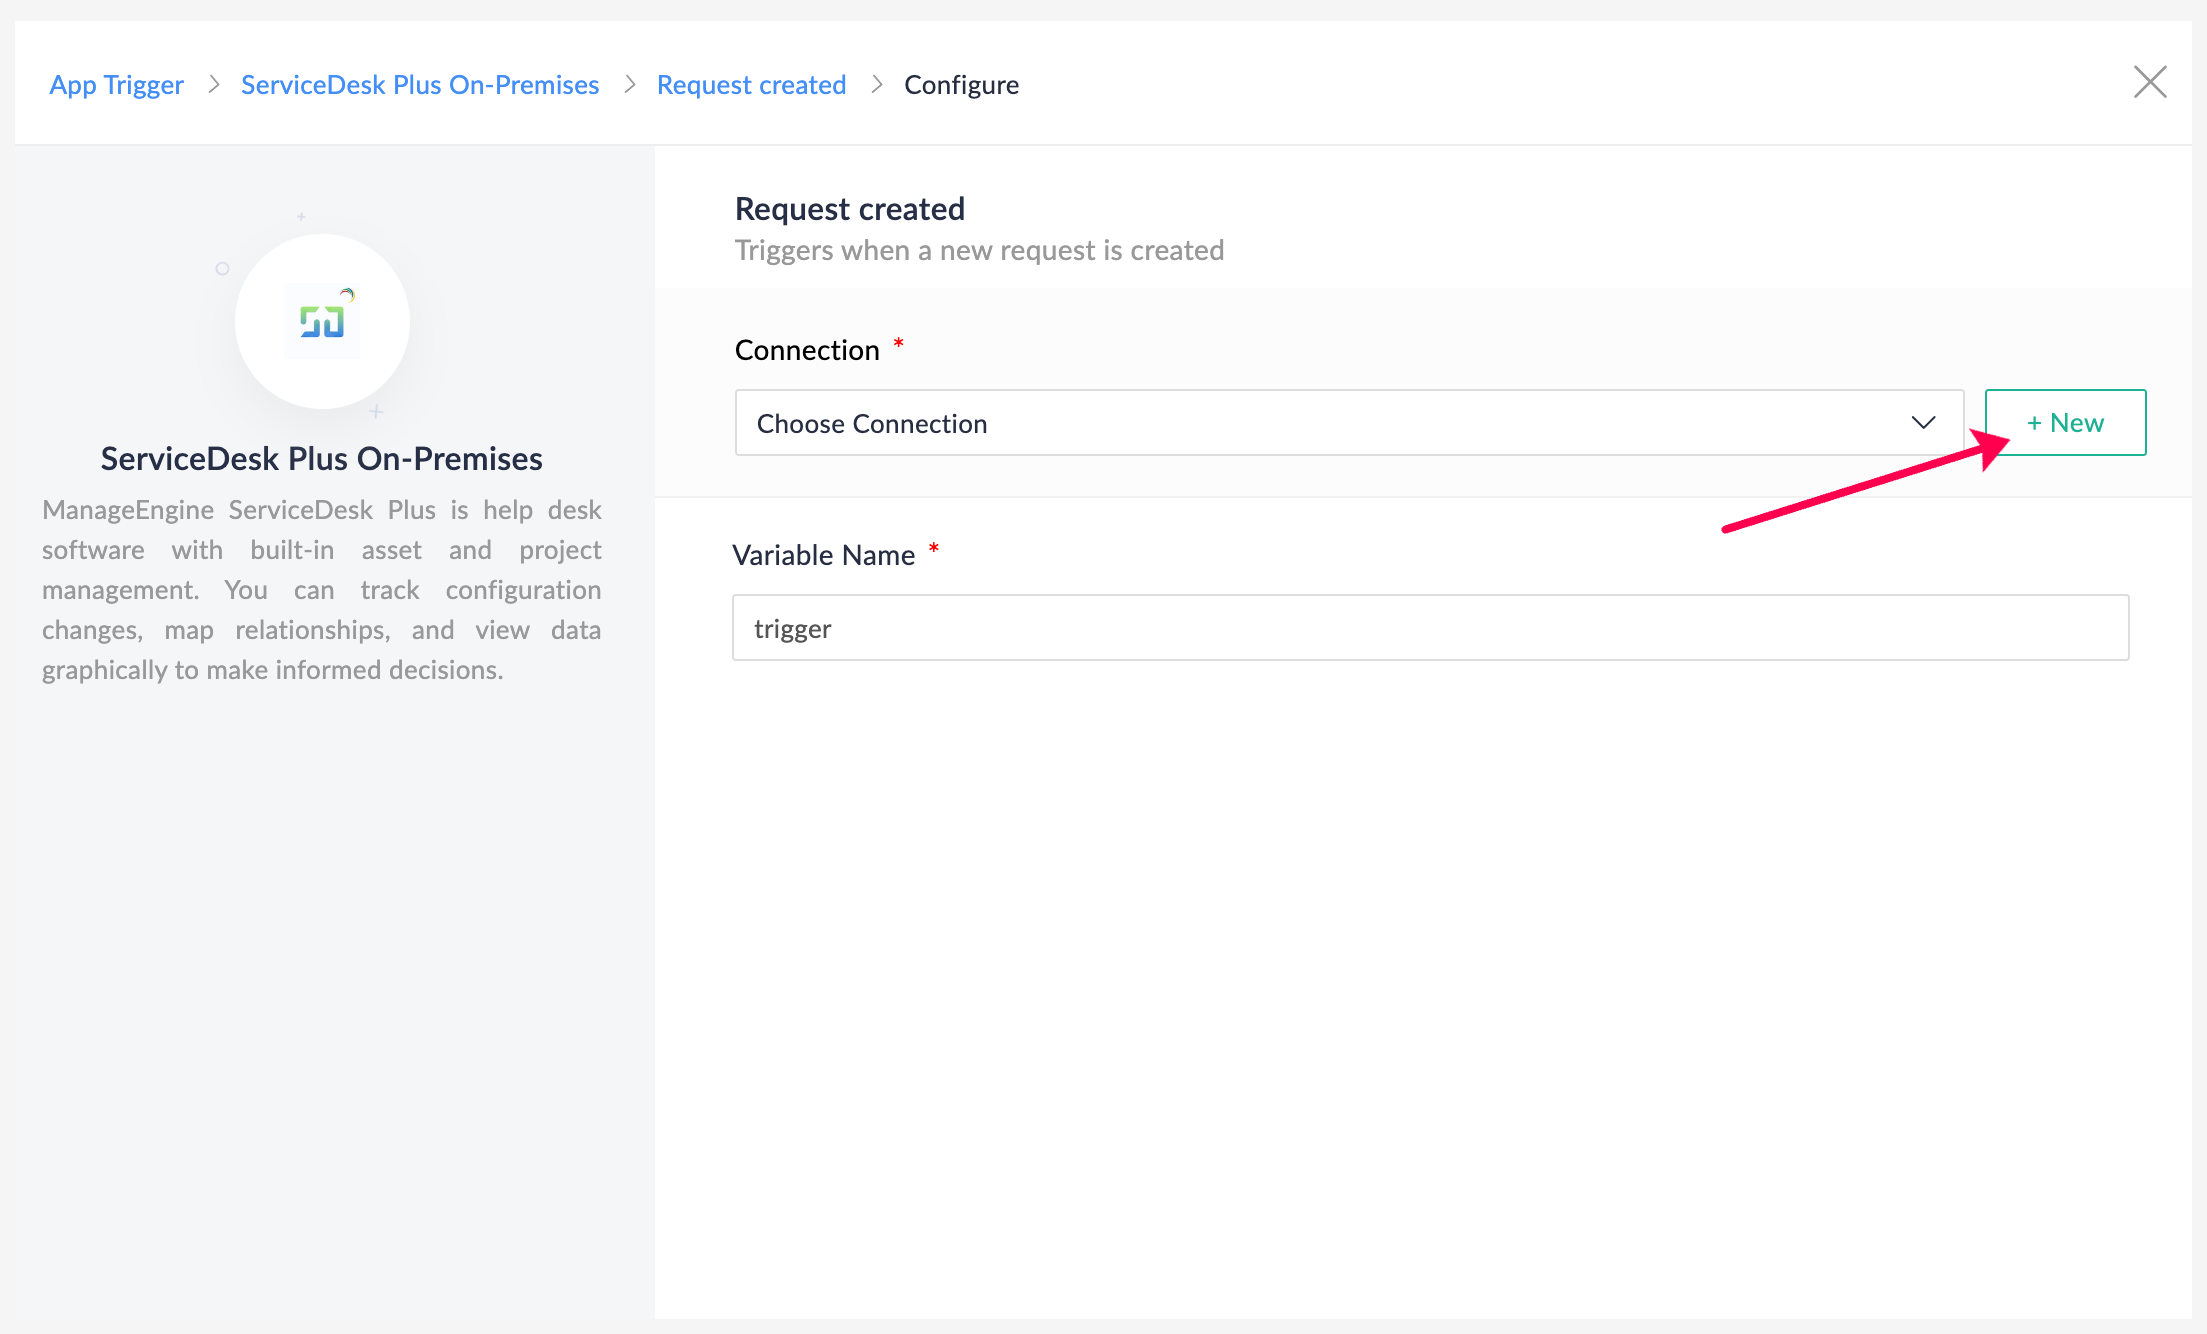Click the red asterisk beside Connection
This screenshot has height=1334, width=2207.
[898, 344]
